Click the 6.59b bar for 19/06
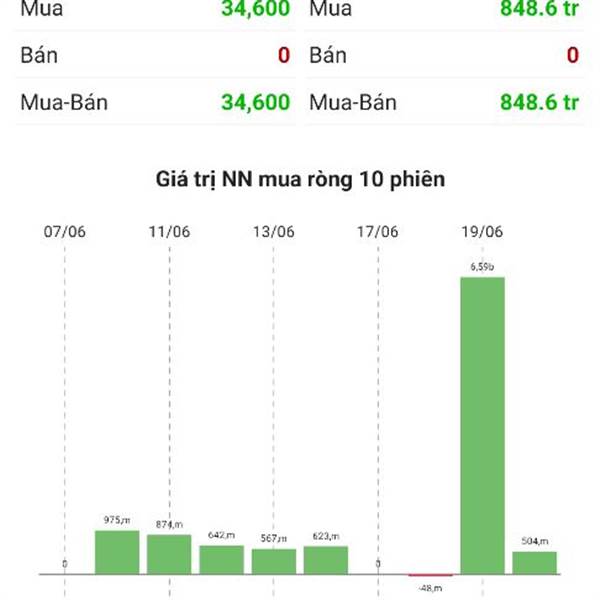The image size is (600, 600). (x=482, y=426)
